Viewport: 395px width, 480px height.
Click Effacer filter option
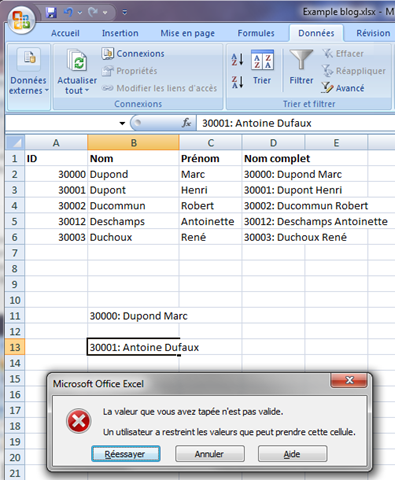pos(343,53)
